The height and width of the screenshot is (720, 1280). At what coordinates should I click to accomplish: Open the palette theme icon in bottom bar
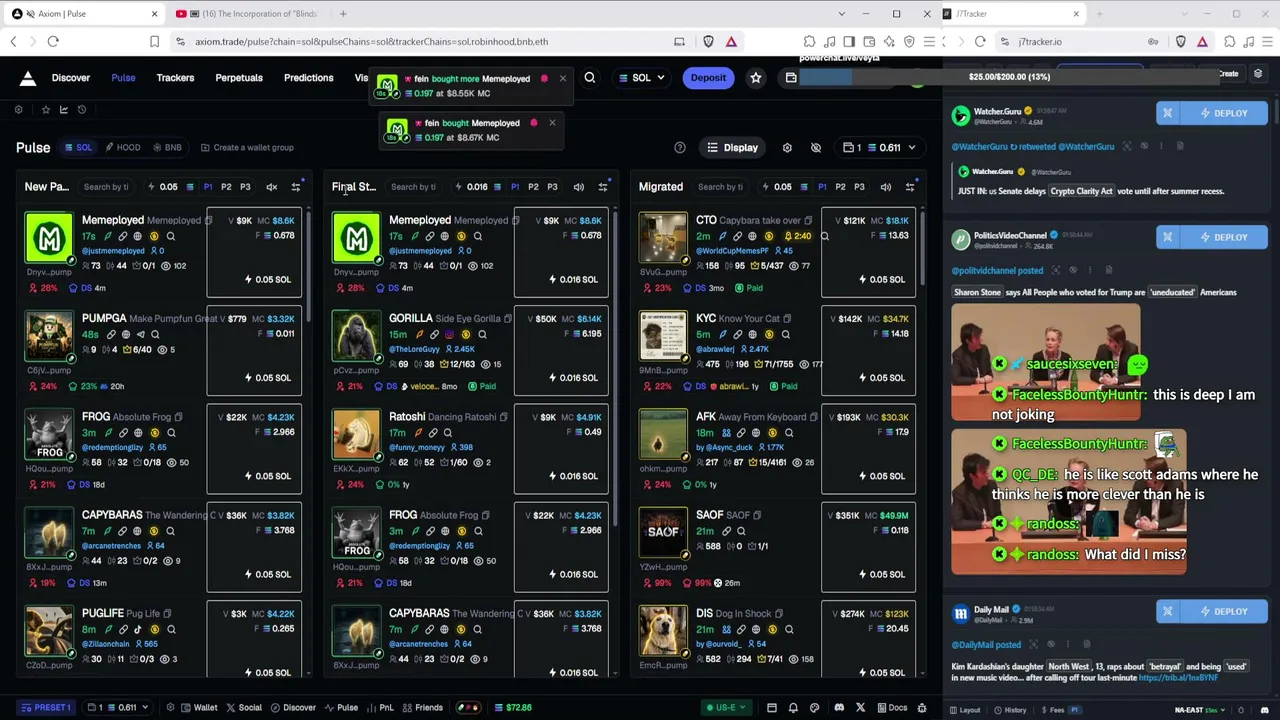pos(814,708)
